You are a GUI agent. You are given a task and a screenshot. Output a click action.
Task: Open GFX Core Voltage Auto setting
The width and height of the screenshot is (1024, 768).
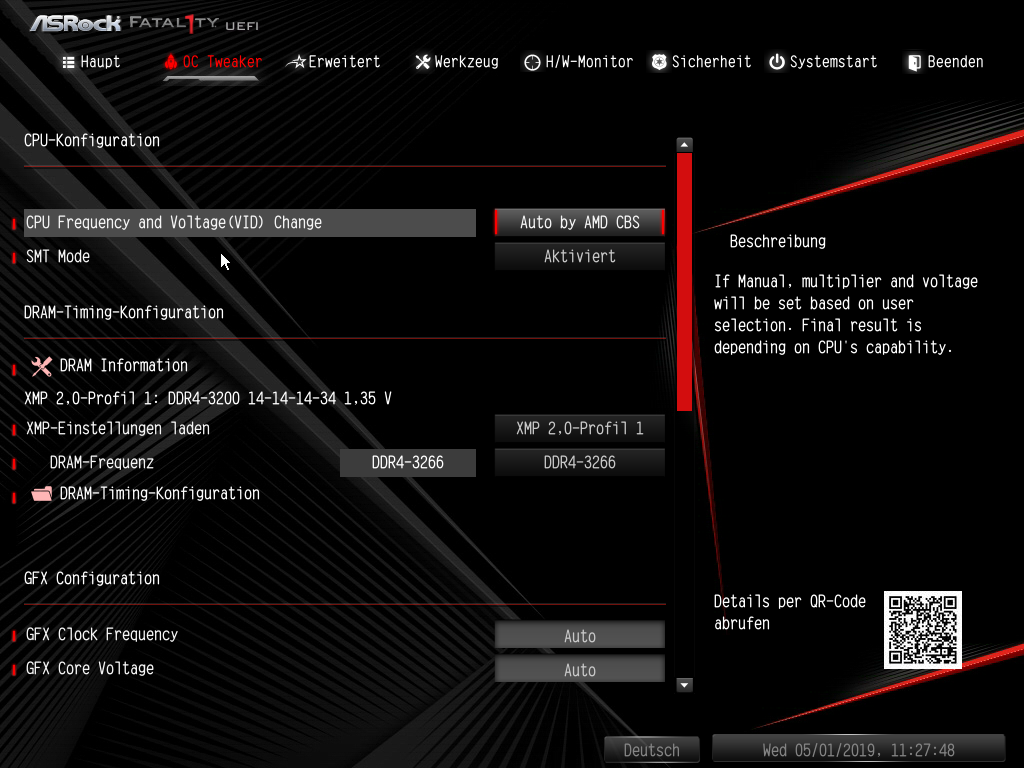click(580, 669)
